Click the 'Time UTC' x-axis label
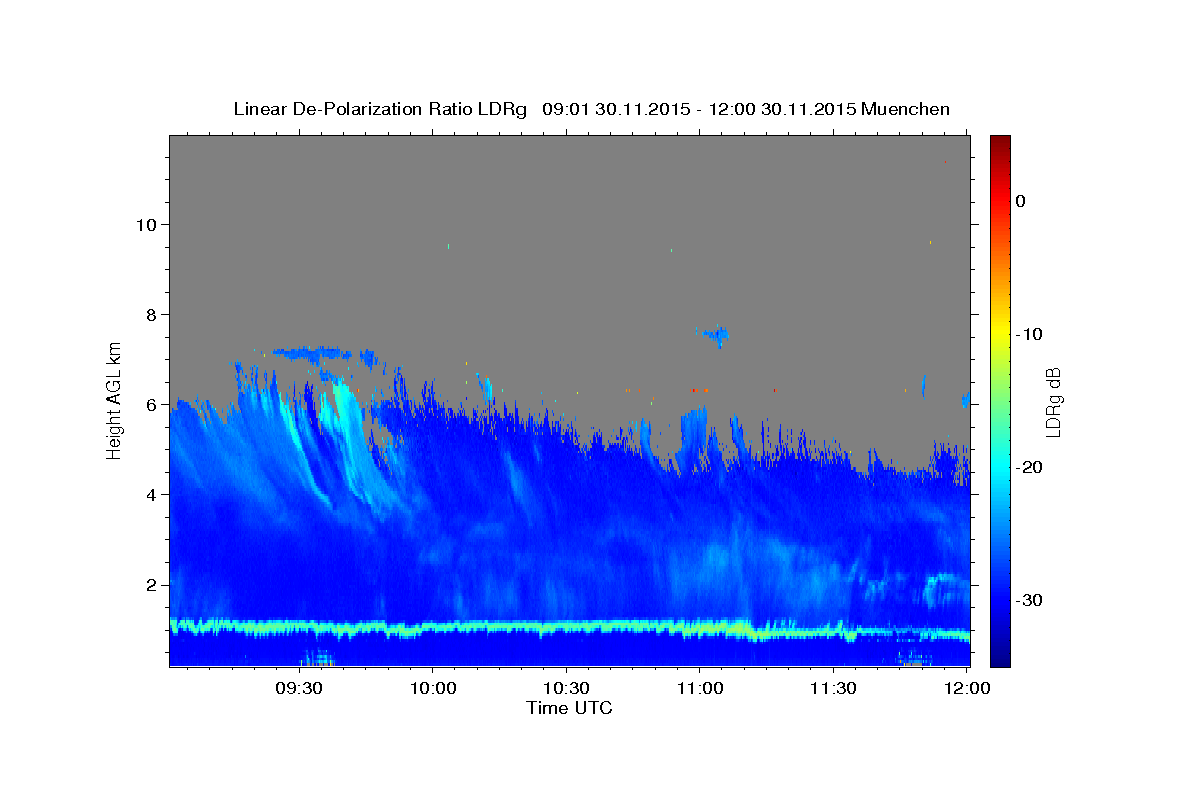The height and width of the screenshot is (800, 1200). click(569, 708)
